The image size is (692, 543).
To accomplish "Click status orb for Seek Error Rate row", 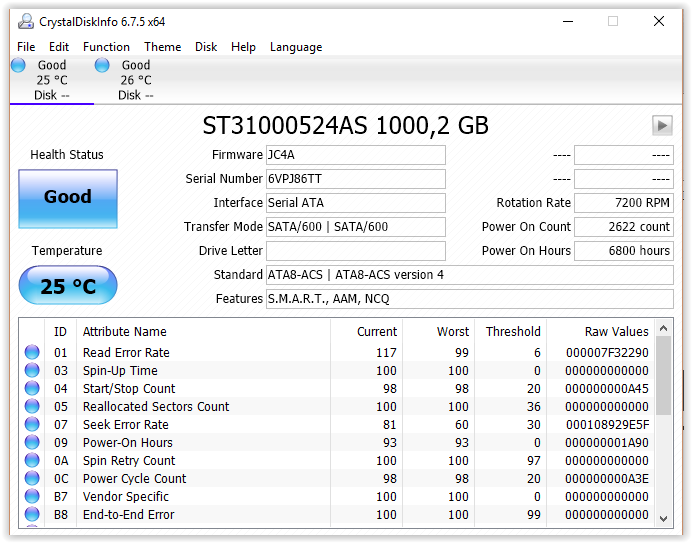I will pyautogui.click(x=32, y=424).
